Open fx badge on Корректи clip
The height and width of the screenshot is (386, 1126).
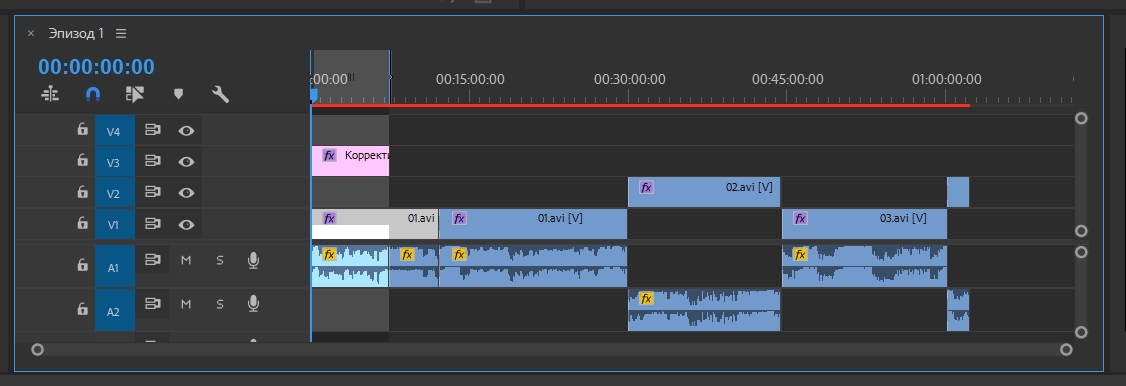329,156
